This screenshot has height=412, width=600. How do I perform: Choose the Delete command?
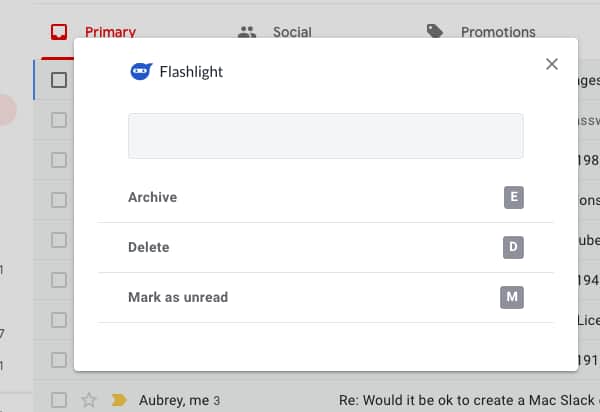pyautogui.click(x=325, y=248)
